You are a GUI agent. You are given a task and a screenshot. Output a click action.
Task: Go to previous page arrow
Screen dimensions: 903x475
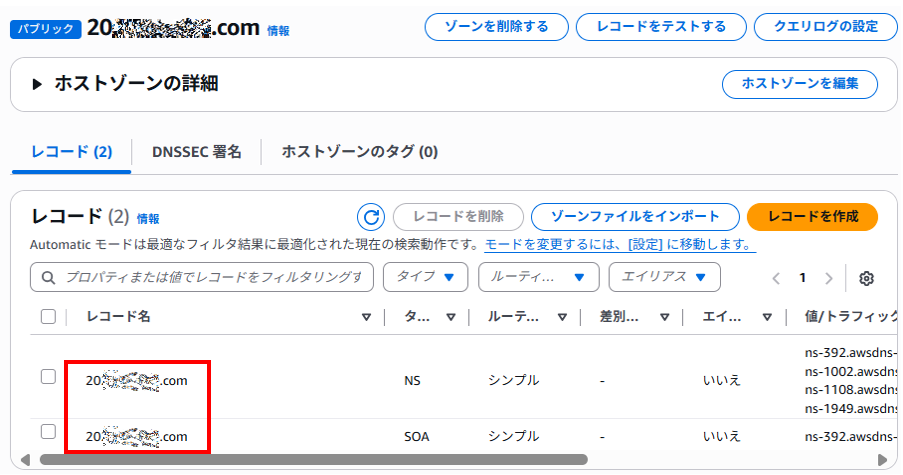[x=776, y=278]
